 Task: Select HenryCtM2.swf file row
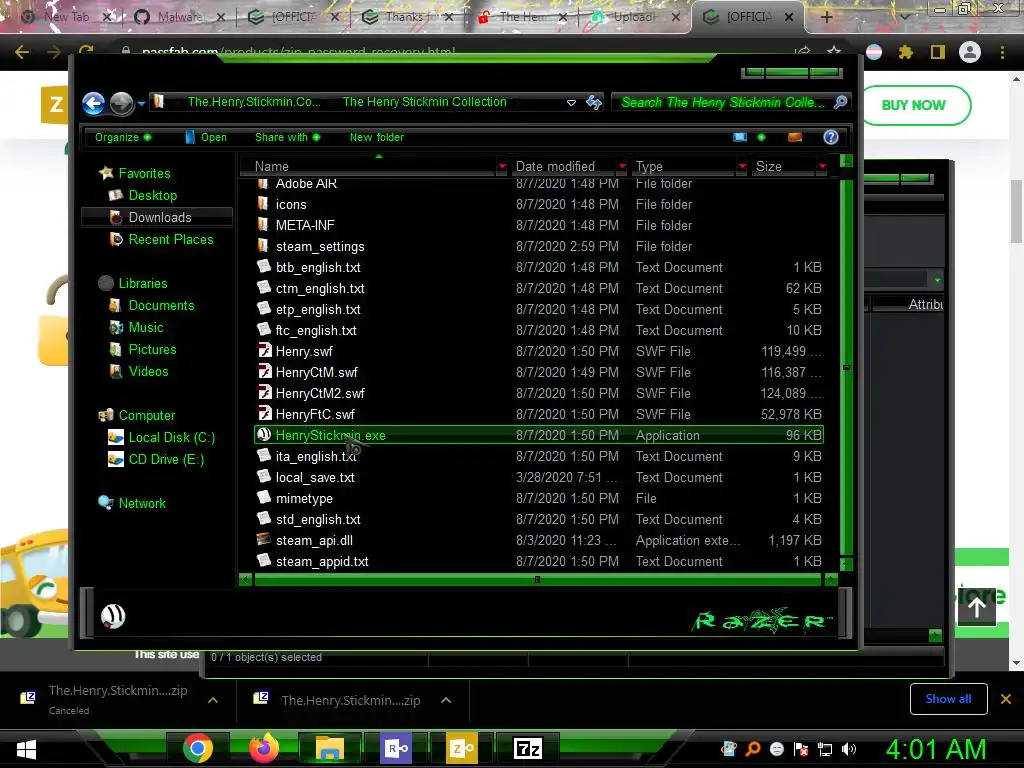[x=539, y=393]
